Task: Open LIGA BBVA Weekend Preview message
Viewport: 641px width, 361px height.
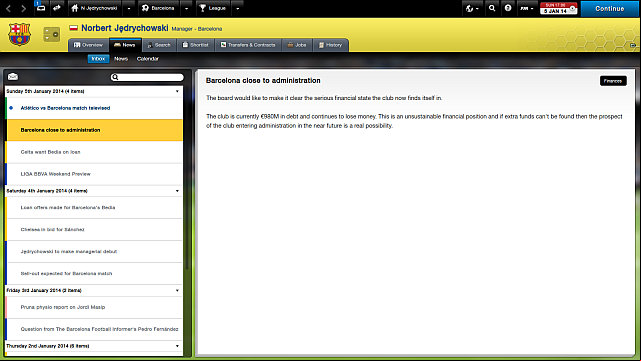Action: point(94,174)
